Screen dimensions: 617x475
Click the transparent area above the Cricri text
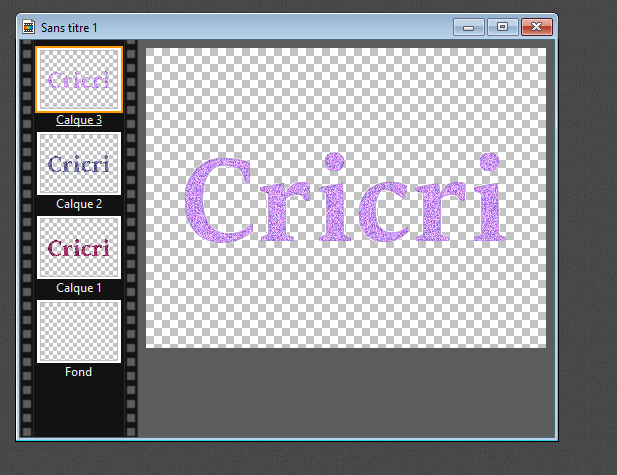345,95
